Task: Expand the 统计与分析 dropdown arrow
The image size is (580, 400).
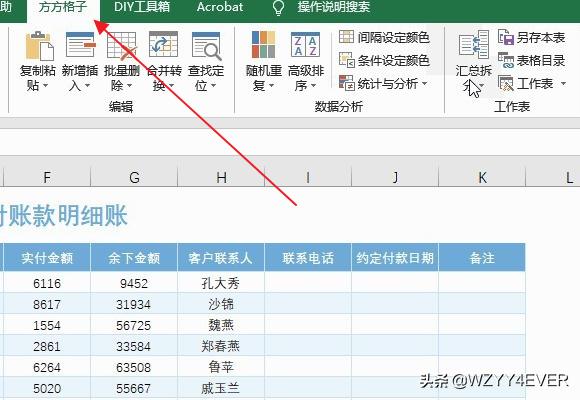Action: pos(424,84)
